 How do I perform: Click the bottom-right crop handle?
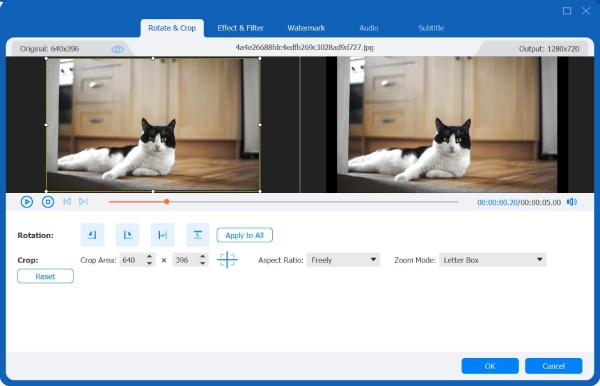pyautogui.click(x=260, y=191)
